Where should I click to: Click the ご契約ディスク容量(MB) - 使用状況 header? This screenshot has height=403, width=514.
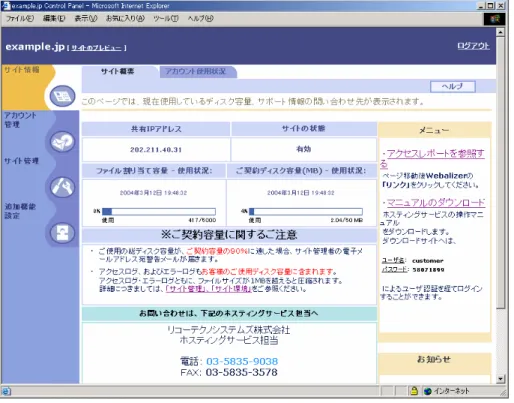301,171
